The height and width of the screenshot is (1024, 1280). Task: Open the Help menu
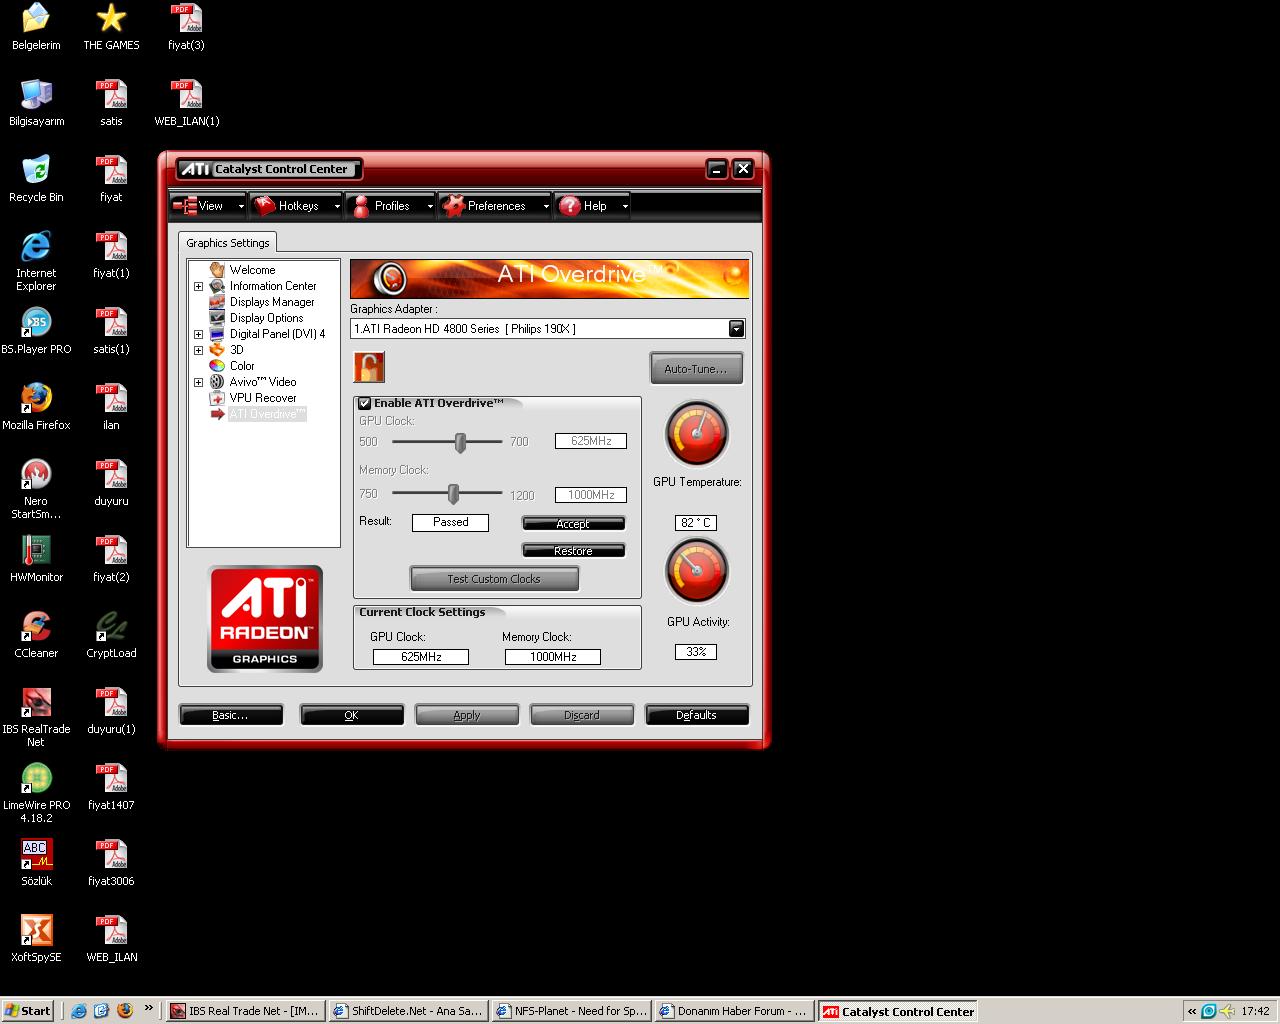tap(593, 206)
